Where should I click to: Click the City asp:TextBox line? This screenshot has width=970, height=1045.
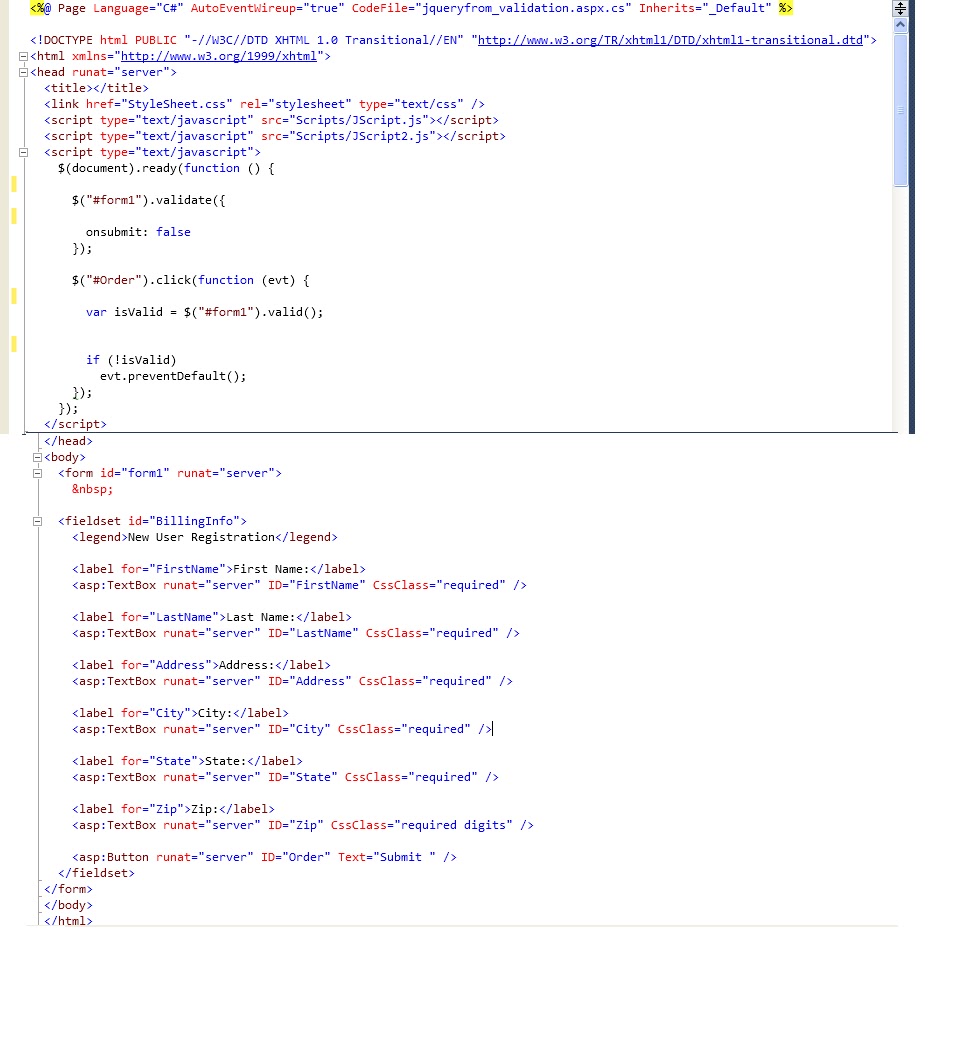coord(282,729)
